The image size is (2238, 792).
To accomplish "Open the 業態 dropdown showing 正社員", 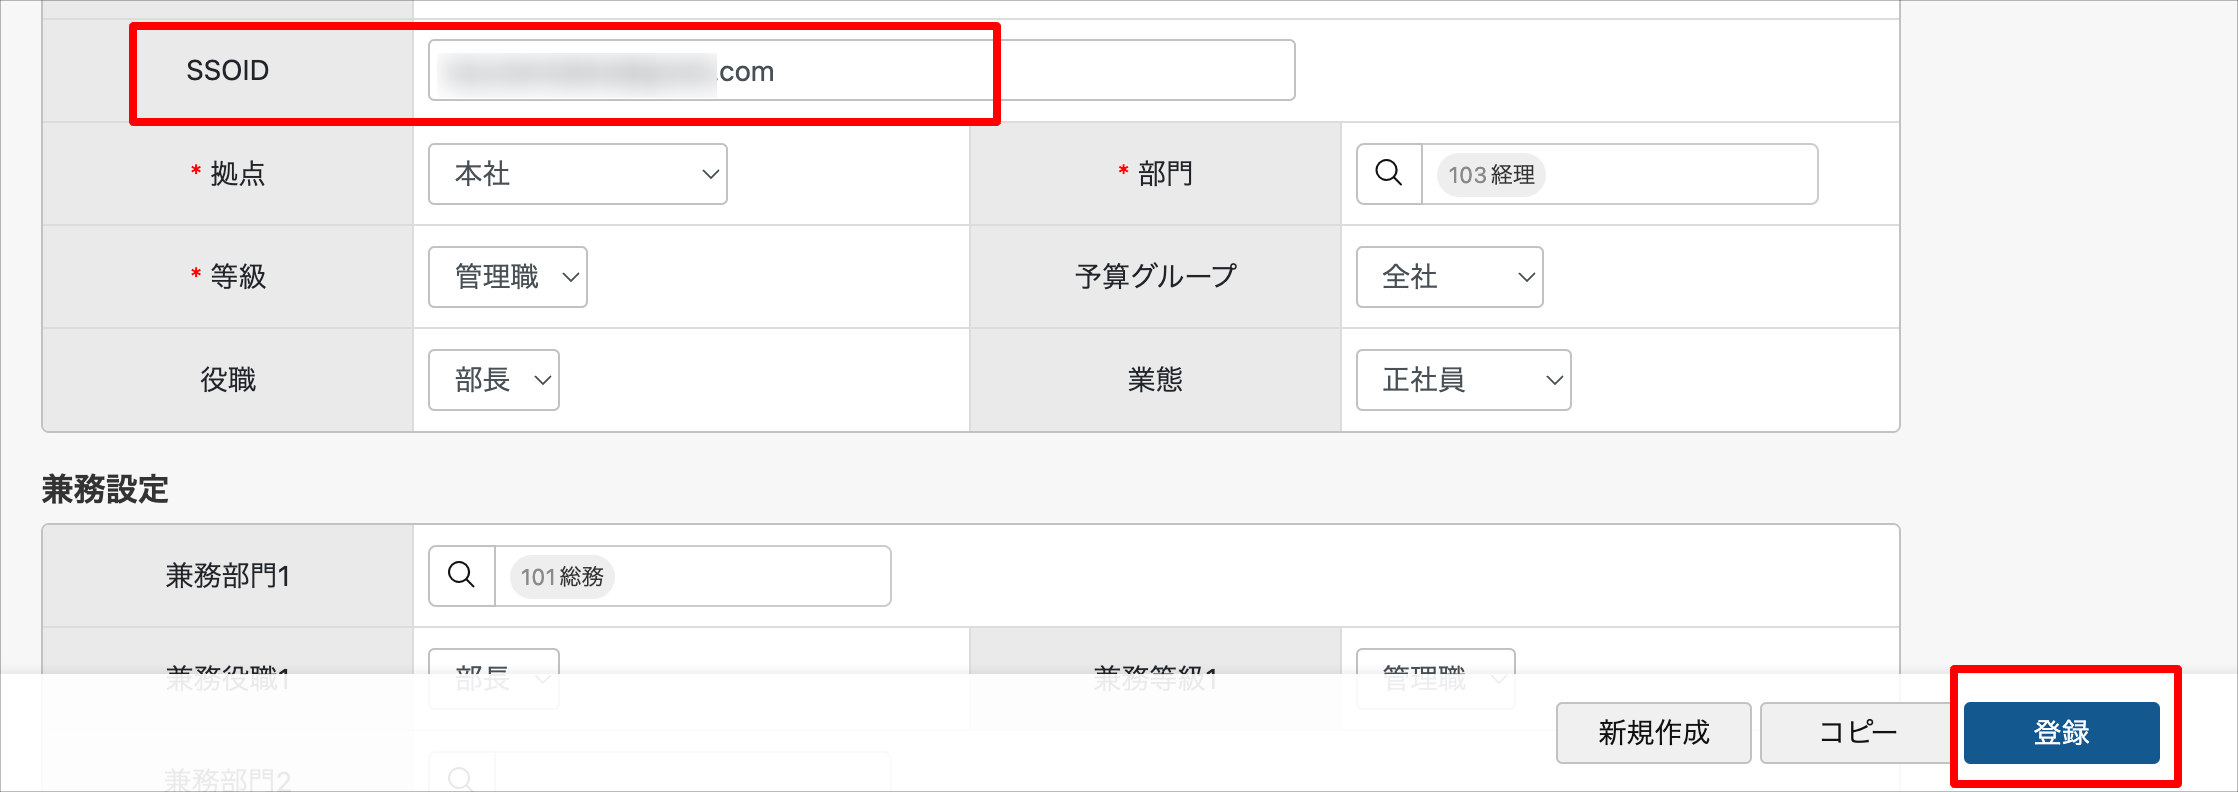I will coord(1462,380).
